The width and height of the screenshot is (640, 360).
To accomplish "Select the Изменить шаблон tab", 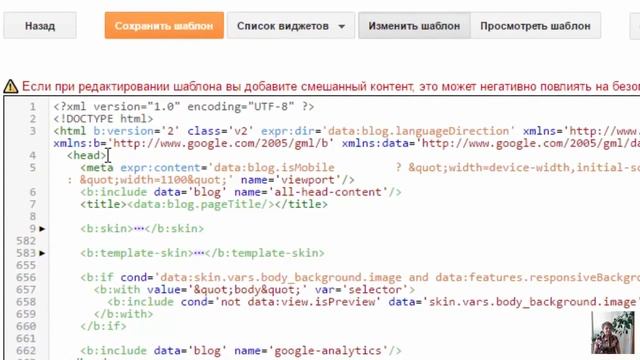I will 414,26.
